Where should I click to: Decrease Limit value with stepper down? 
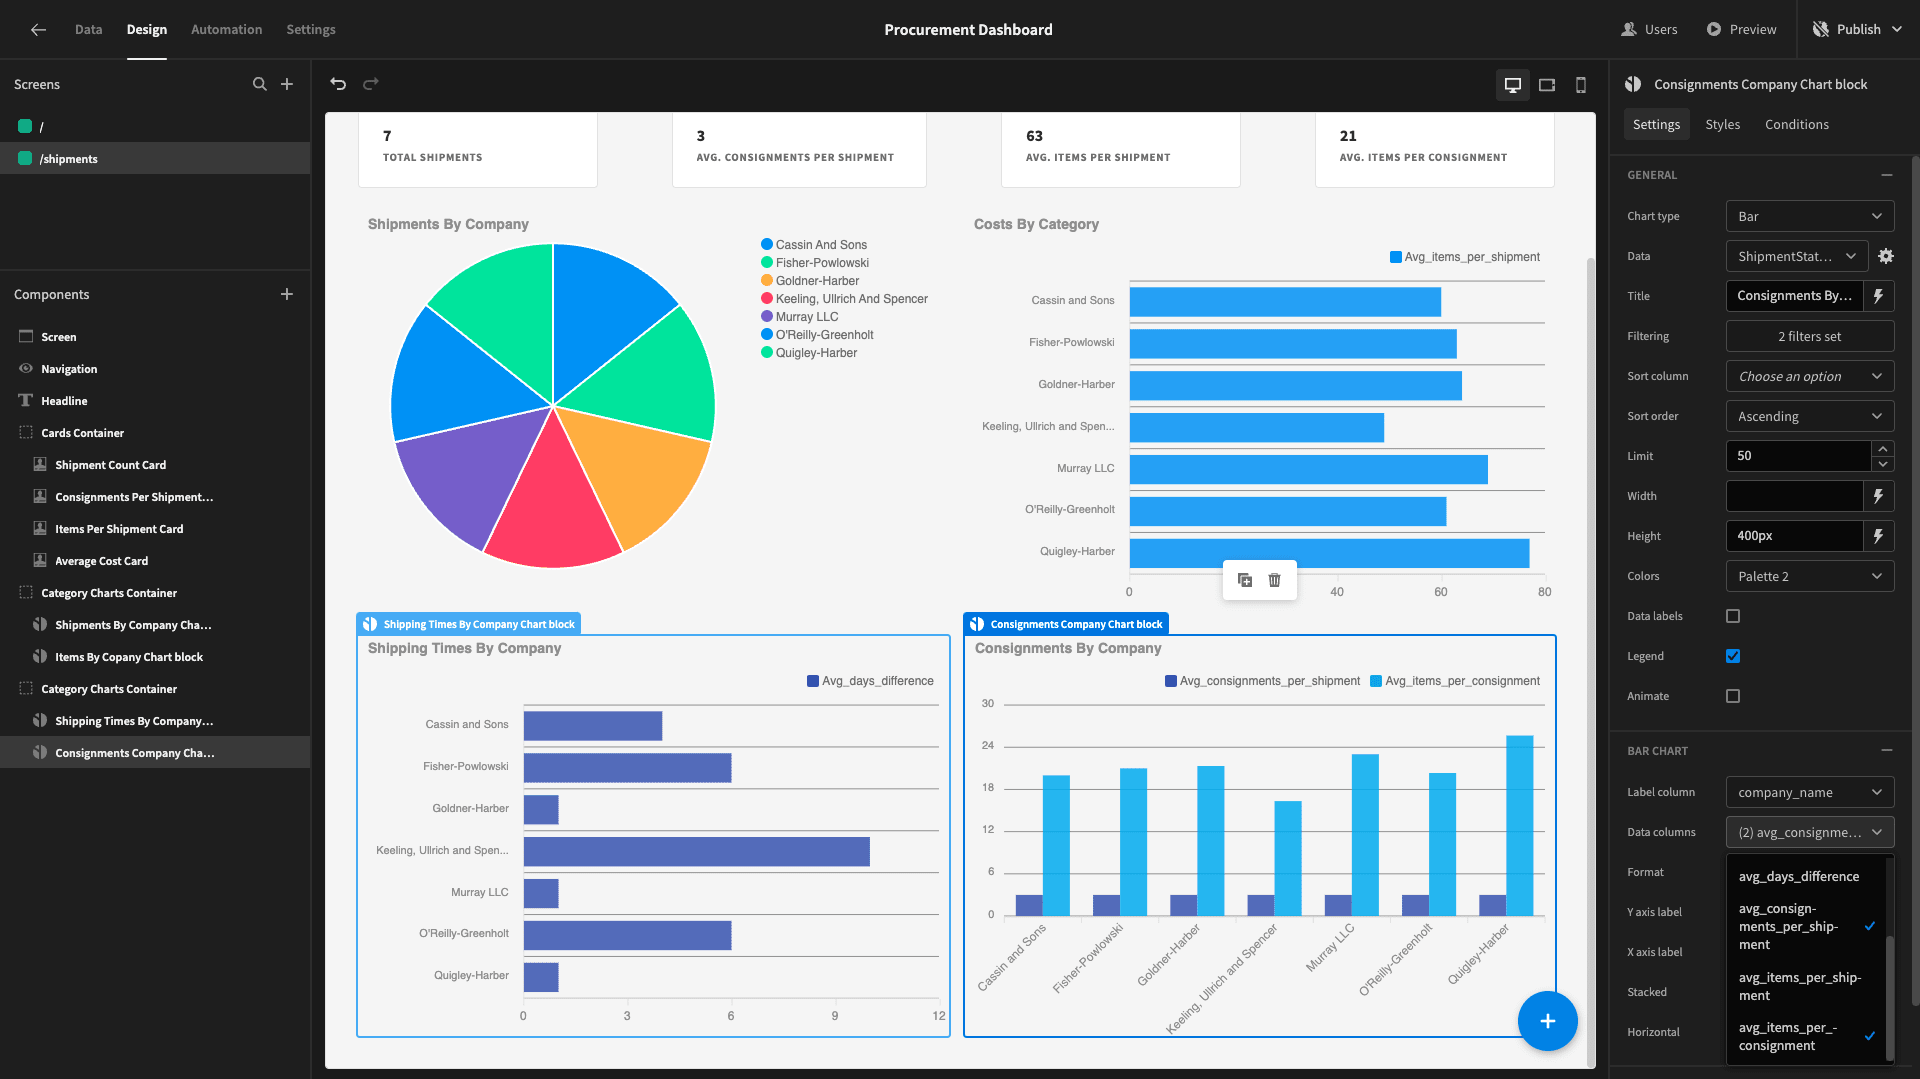[1883, 464]
